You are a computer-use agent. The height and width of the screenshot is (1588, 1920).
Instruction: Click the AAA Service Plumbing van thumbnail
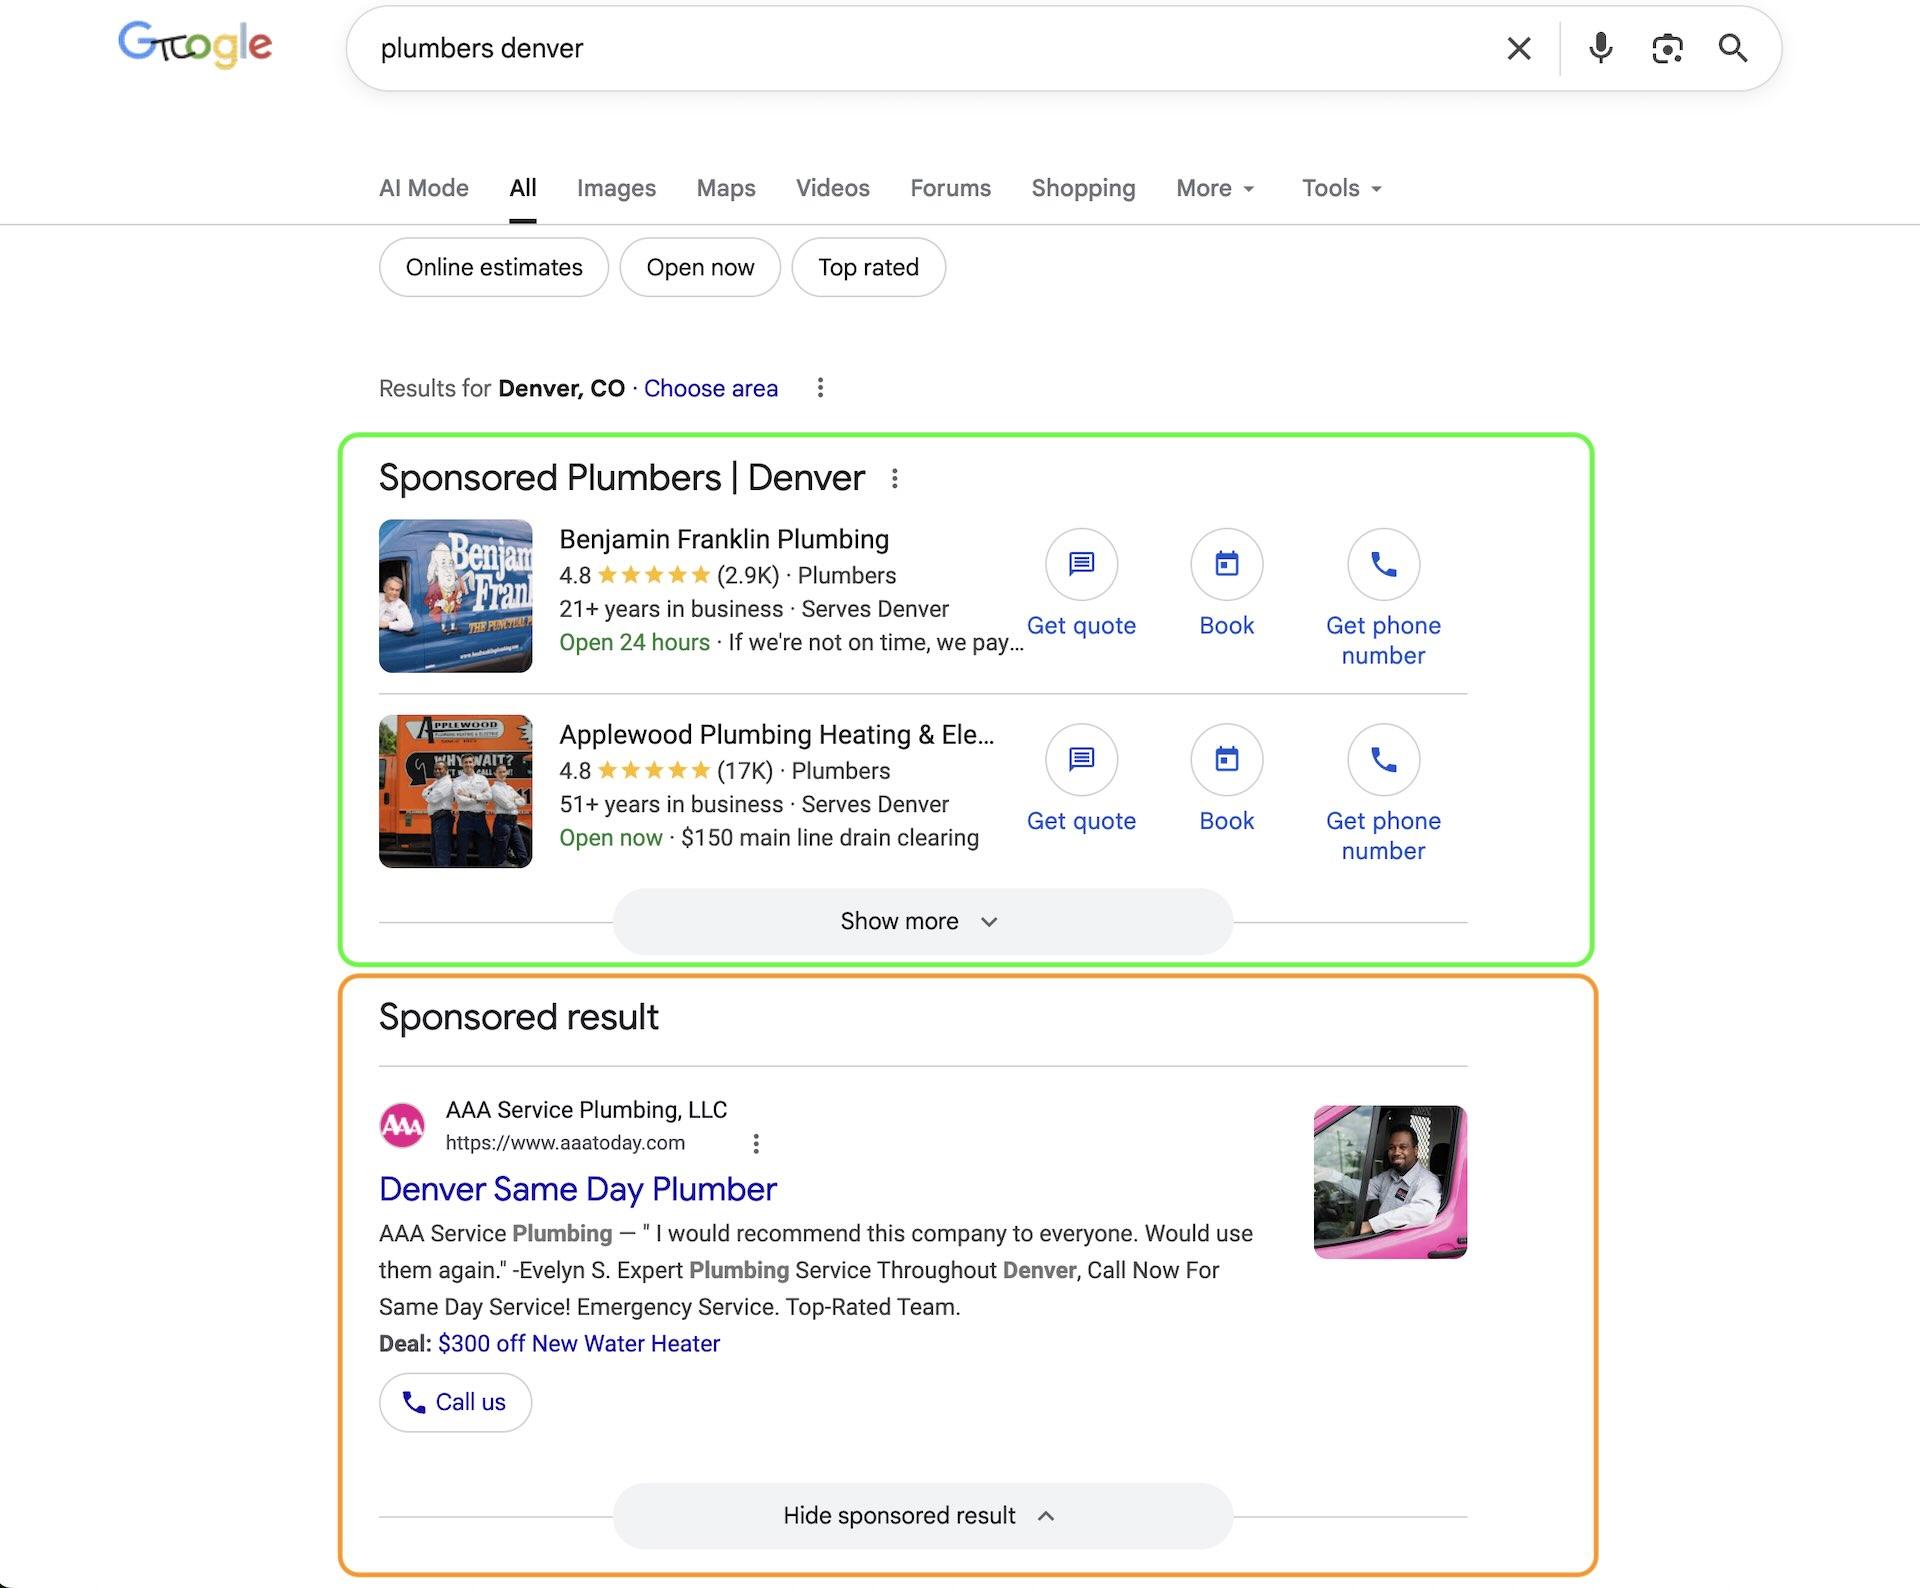point(1389,1182)
